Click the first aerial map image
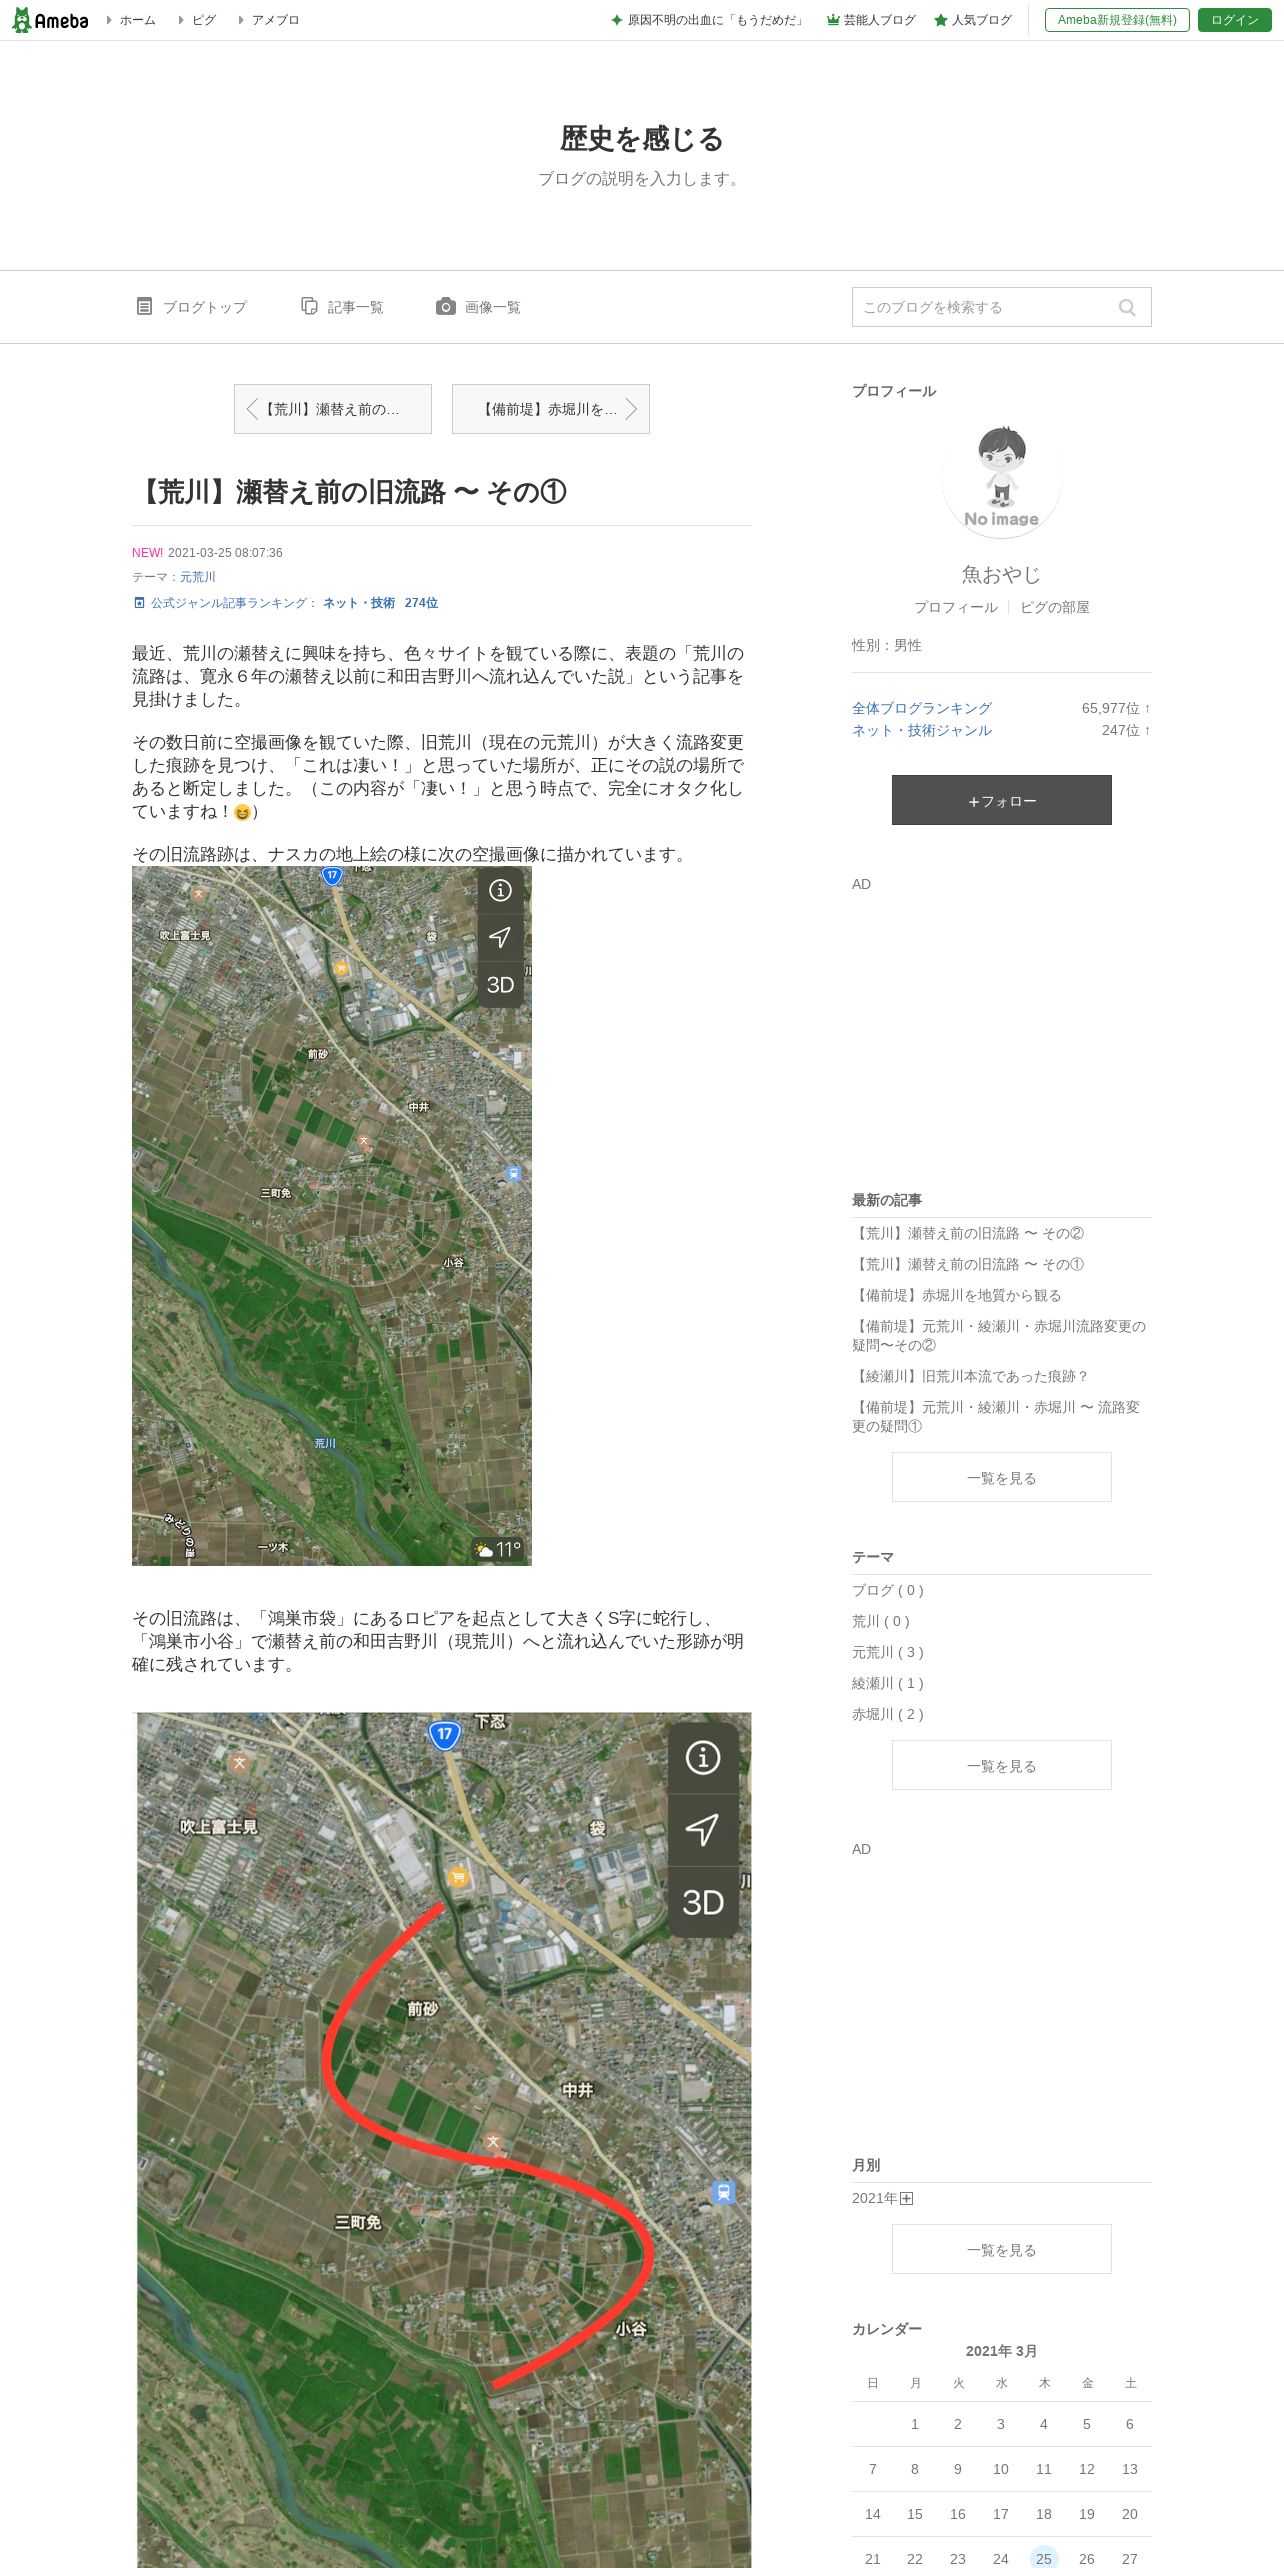 332,1216
